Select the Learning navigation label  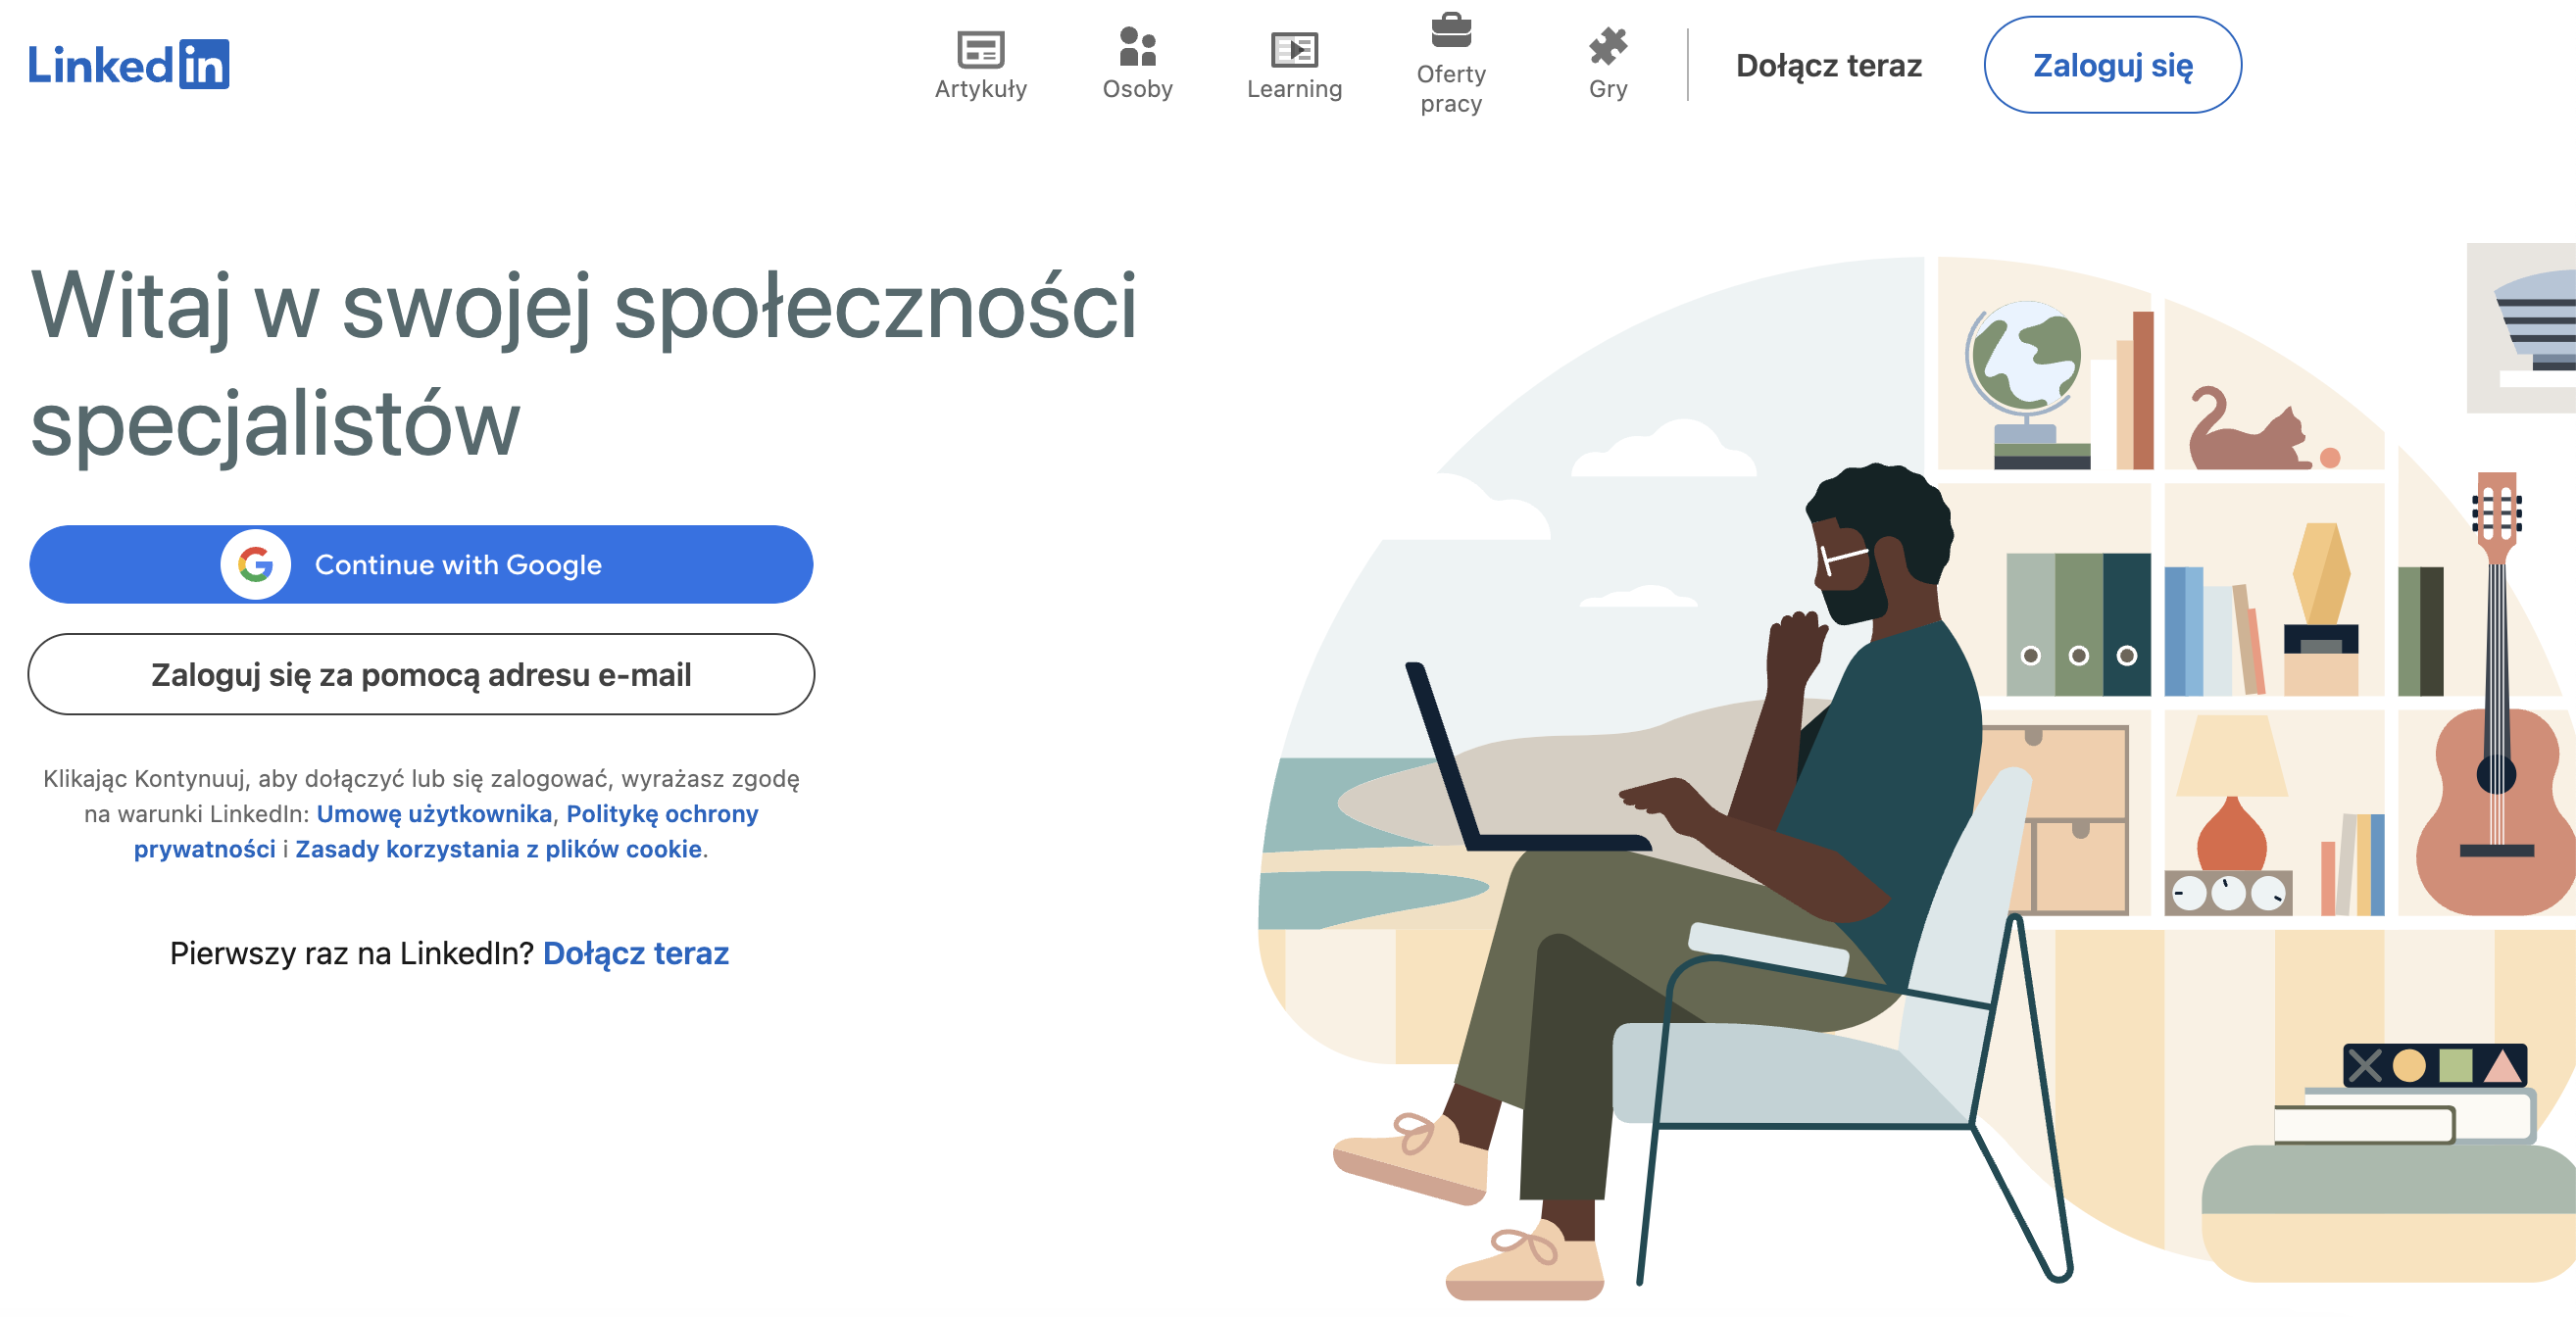(1294, 89)
